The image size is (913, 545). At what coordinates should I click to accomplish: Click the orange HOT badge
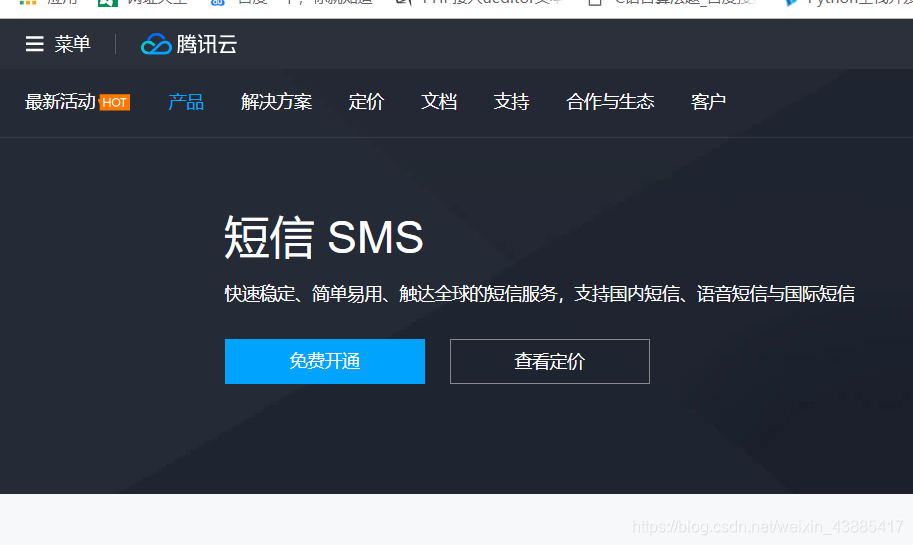point(115,102)
